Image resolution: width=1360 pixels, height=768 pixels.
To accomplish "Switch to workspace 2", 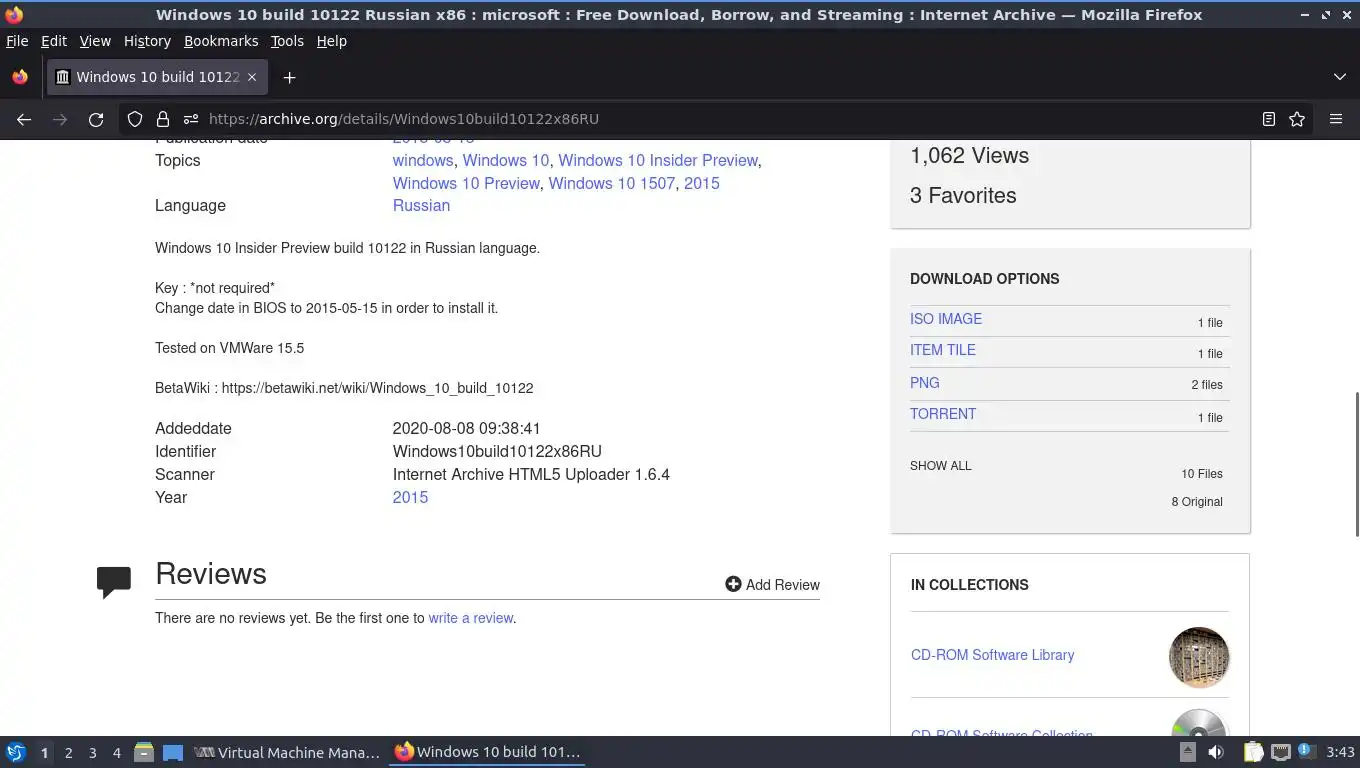I will point(68,753).
